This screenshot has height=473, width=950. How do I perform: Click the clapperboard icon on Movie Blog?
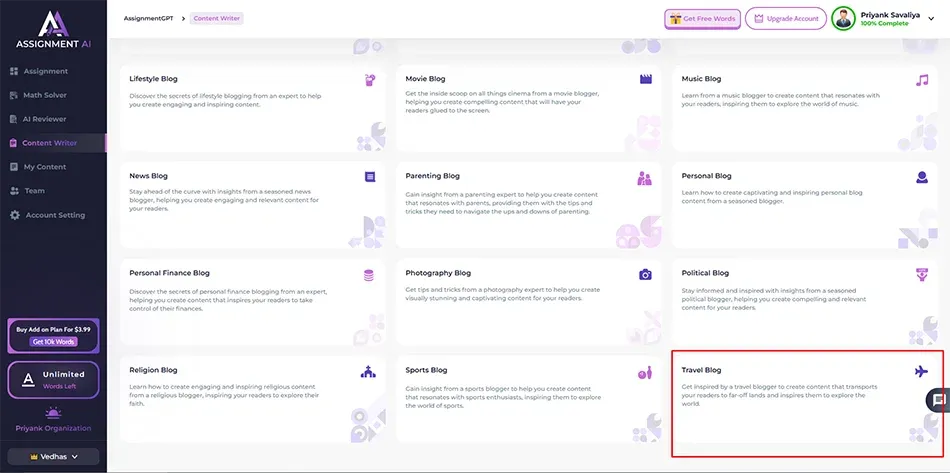[645, 79]
